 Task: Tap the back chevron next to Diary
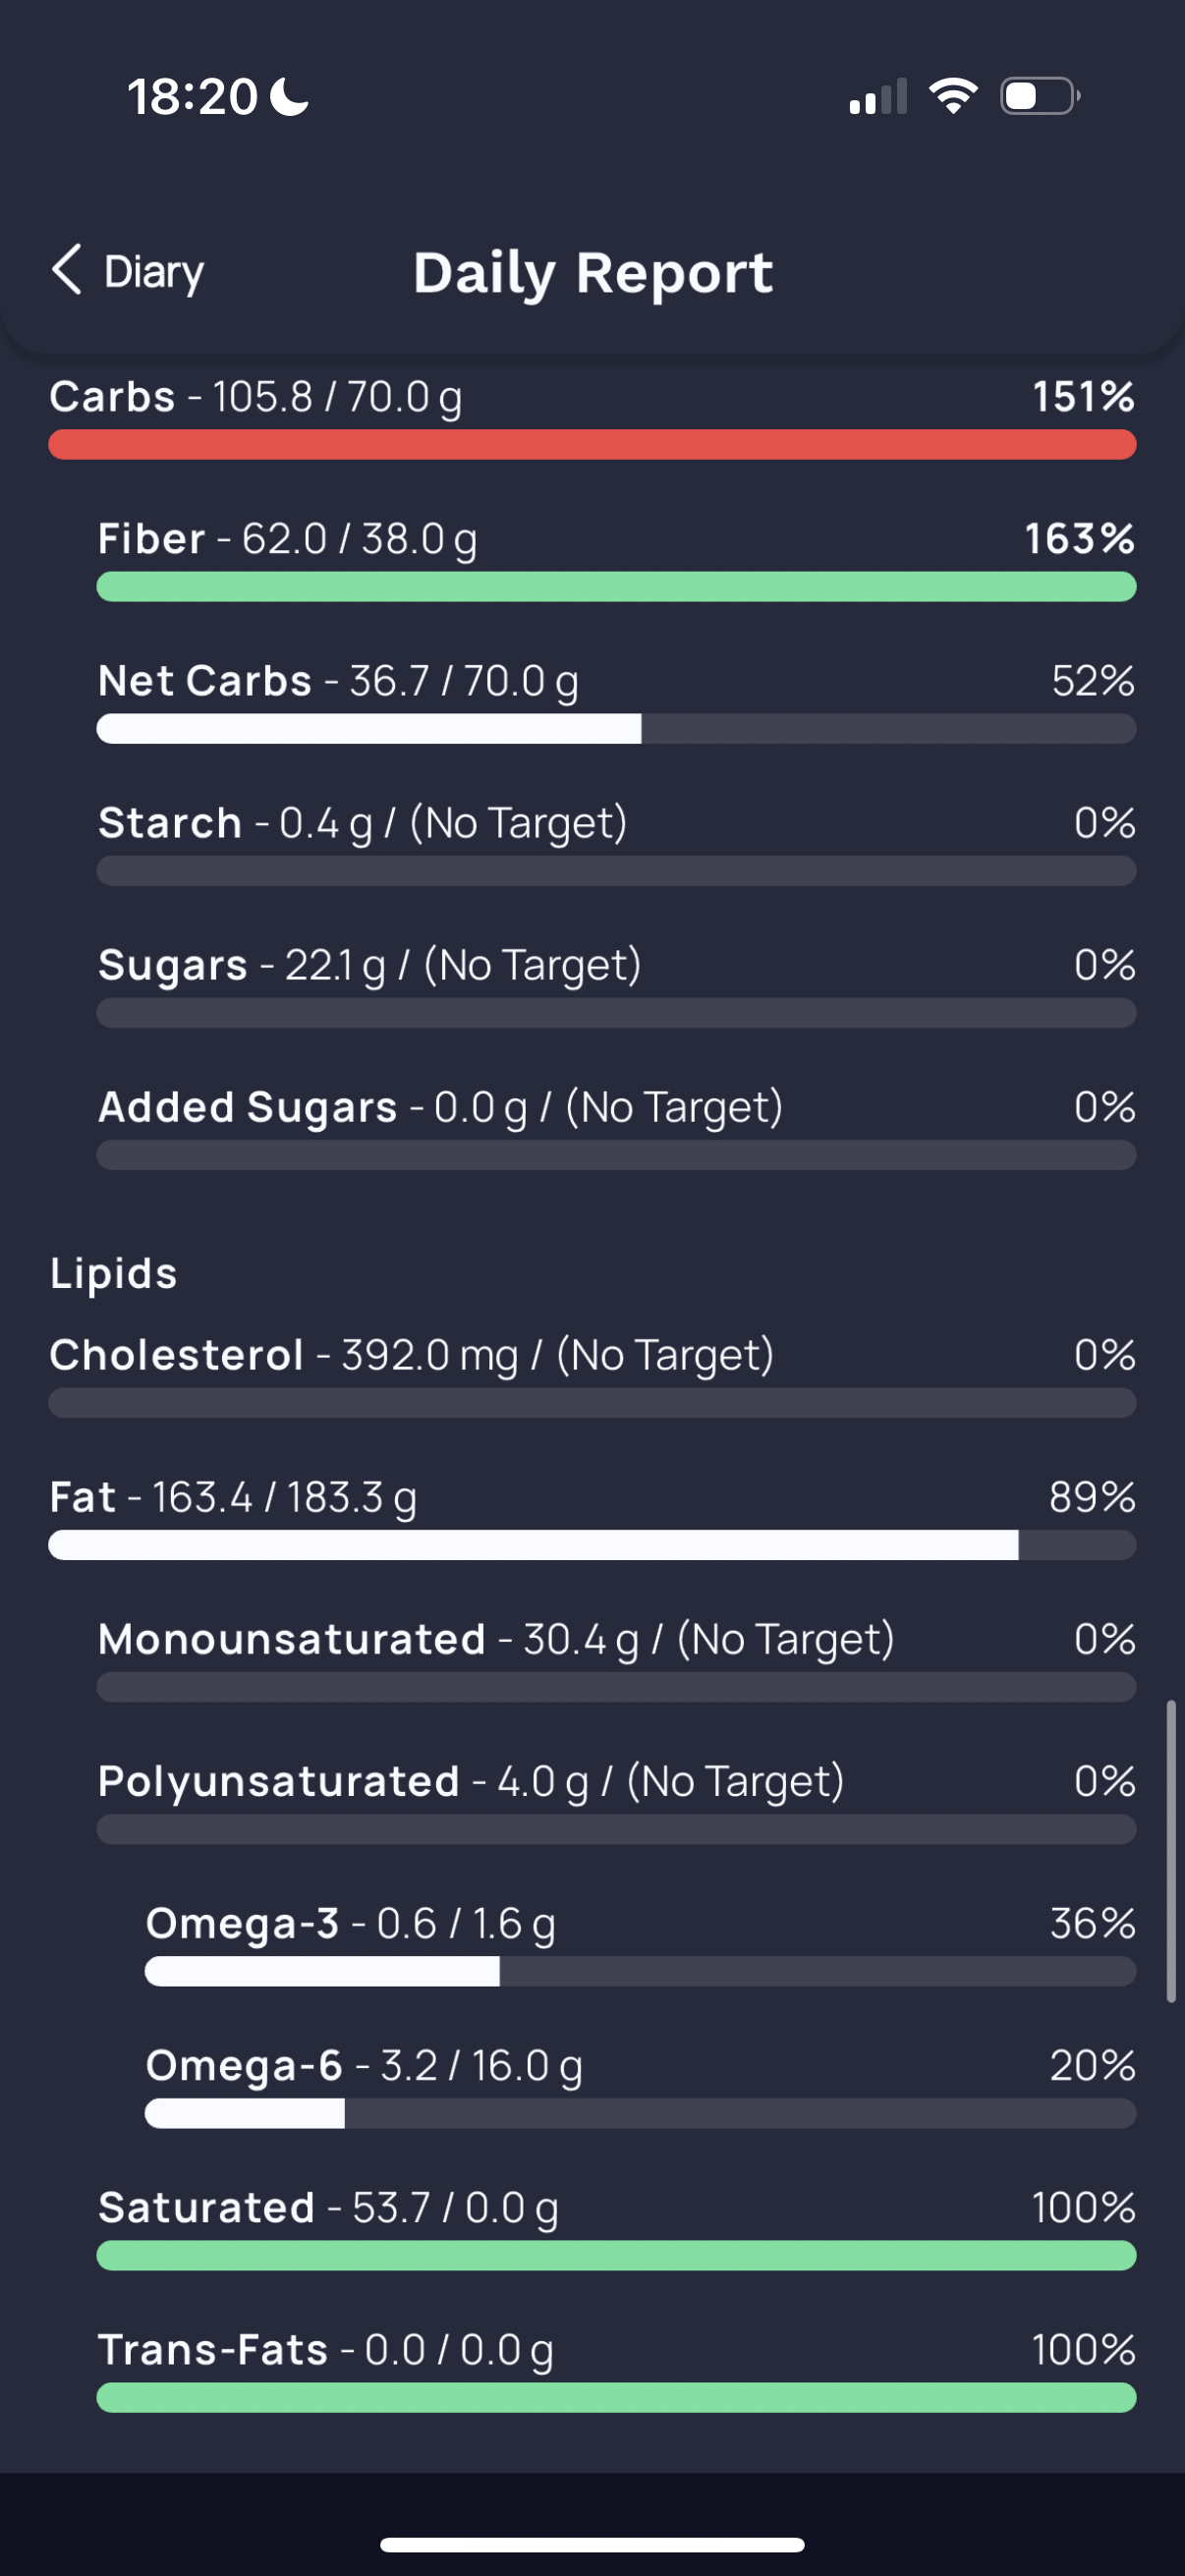click(x=67, y=270)
